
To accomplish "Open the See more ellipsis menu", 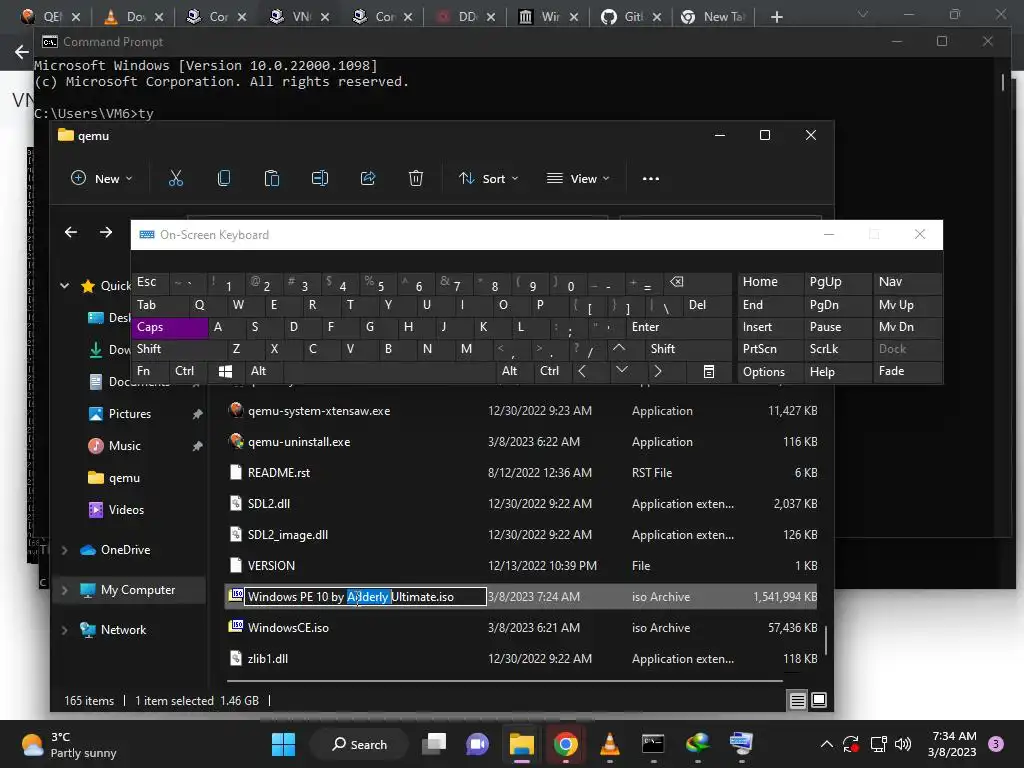I will tap(650, 178).
